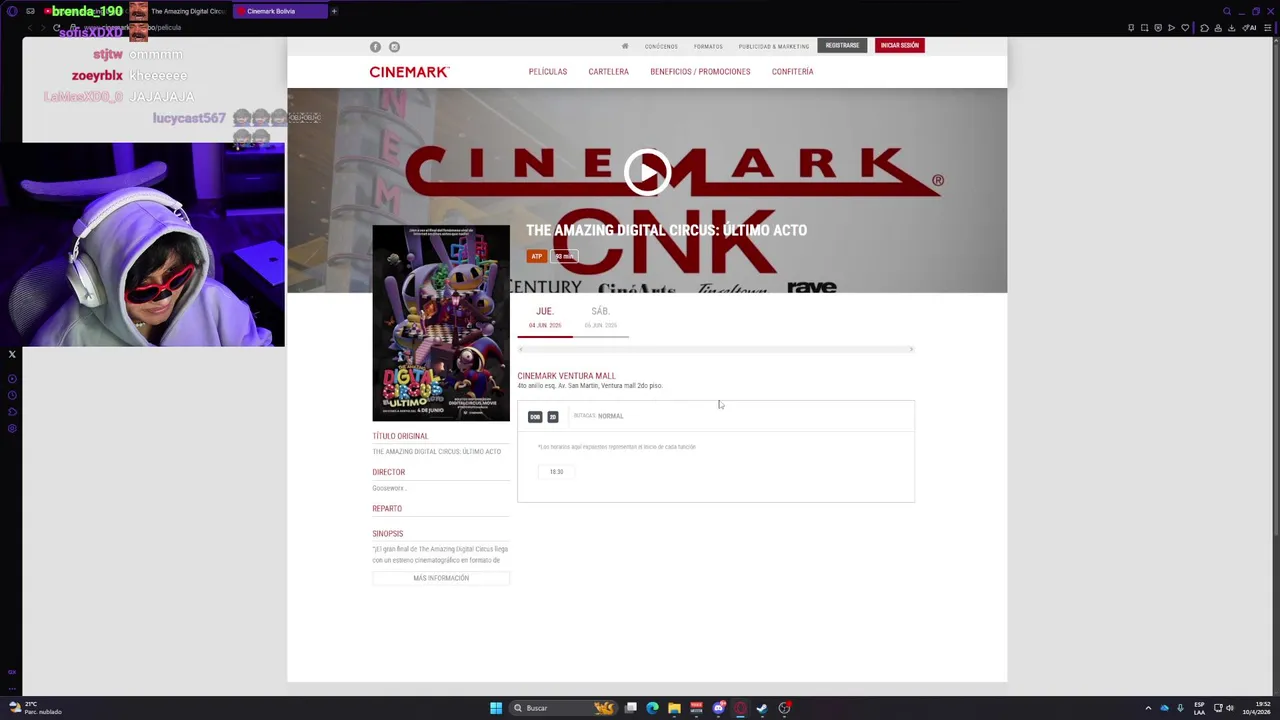This screenshot has height=720, width=1280.
Task: Click the Cinemark logo
Action: pyautogui.click(x=409, y=72)
